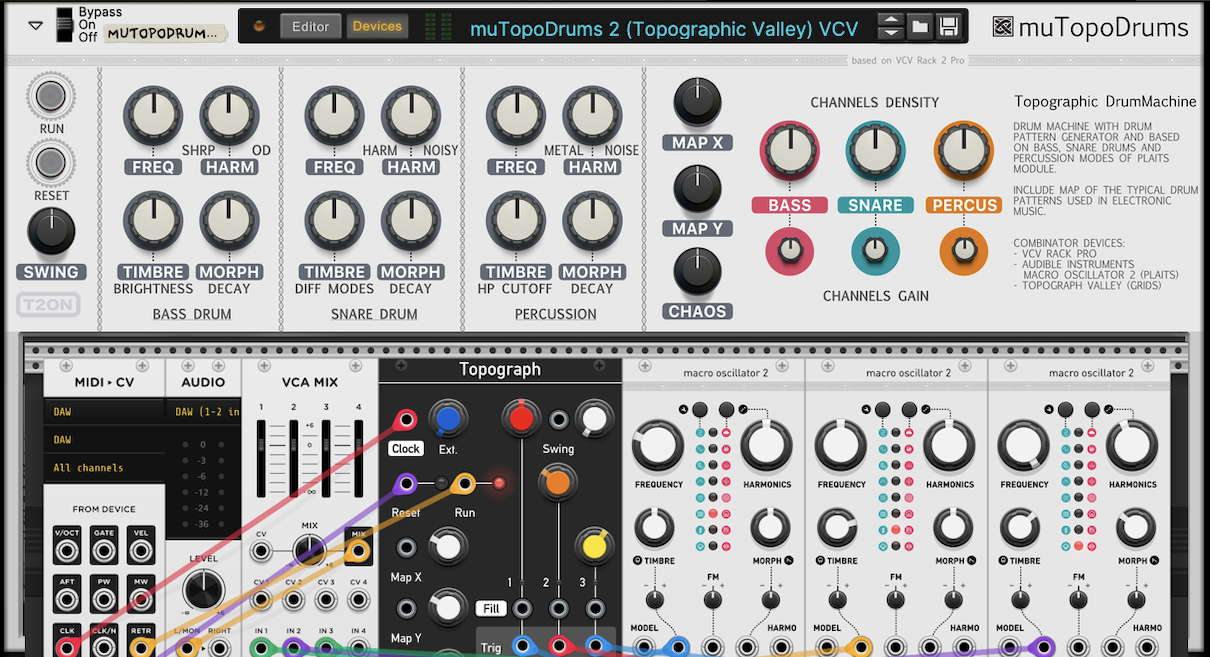Click the LEVEL knob on the AUDIO module
The width and height of the screenshot is (1210, 657).
pyautogui.click(x=203, y=589)
